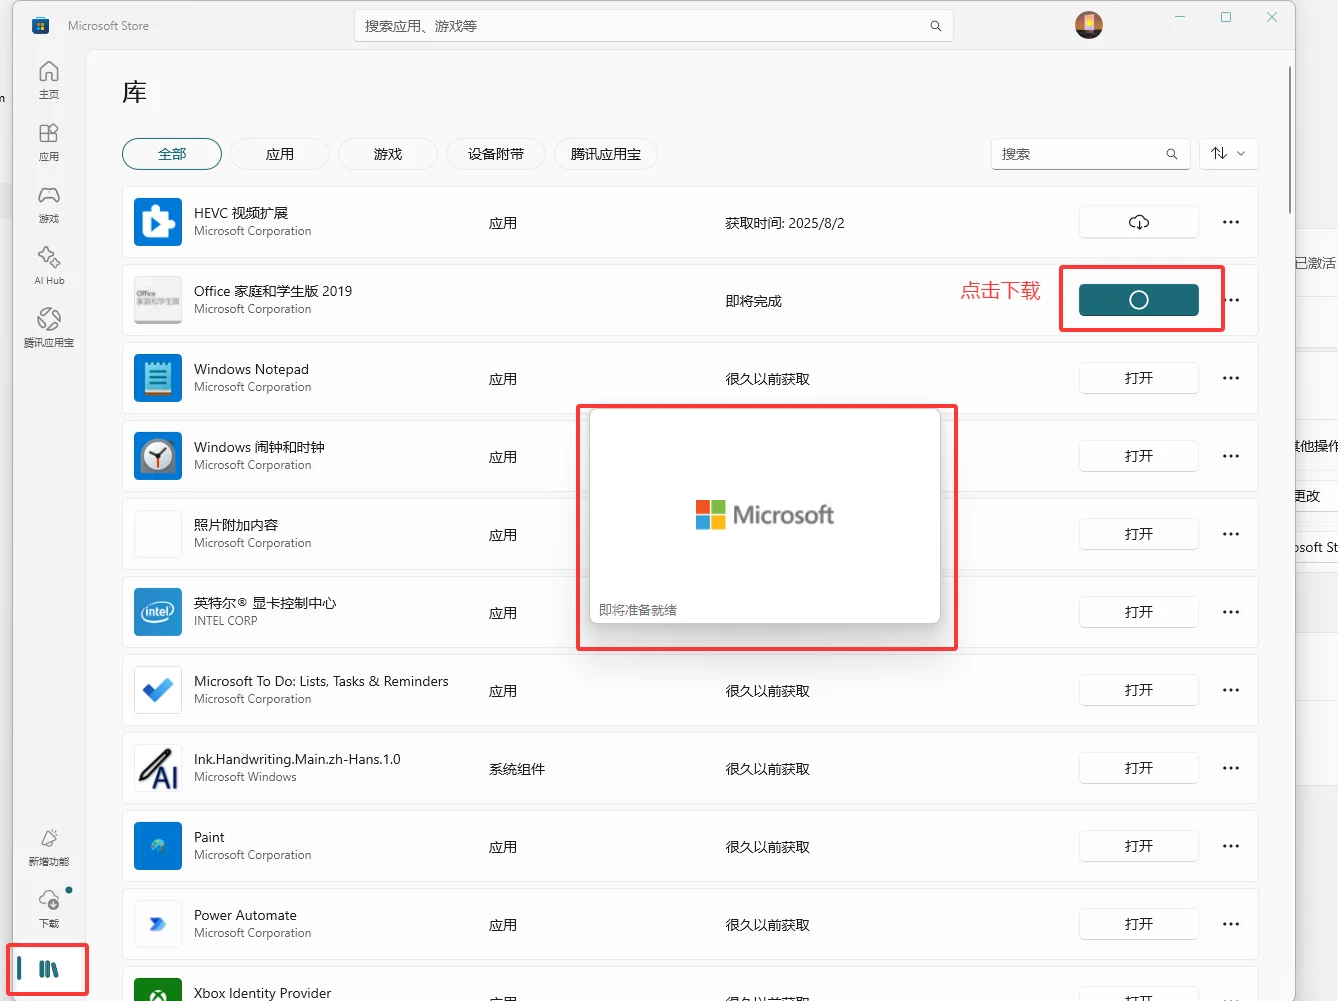Open more options for HEVC 视频扩展
This screenshot has height=1001, width=1338.
click(1231, 222)
